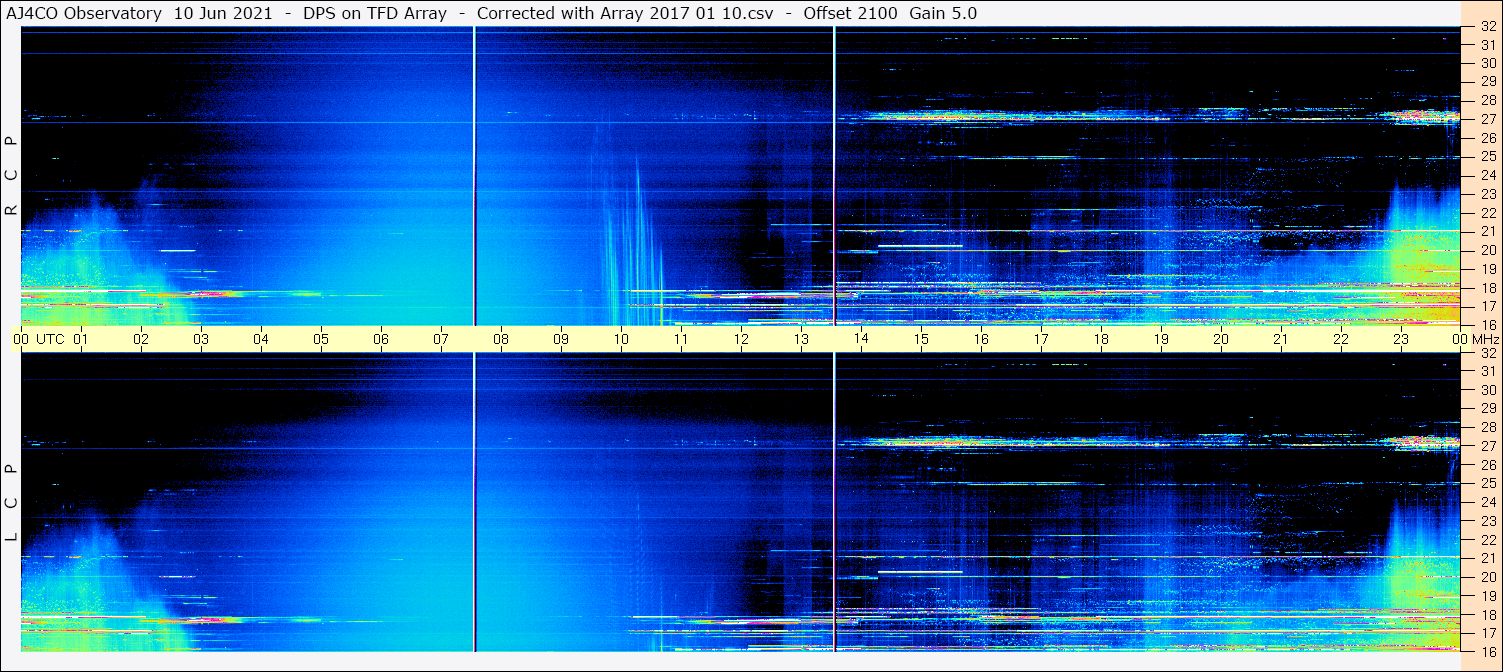
Task: Click 'DPS on TFD Array' header text
Action: tap(375, 13)
